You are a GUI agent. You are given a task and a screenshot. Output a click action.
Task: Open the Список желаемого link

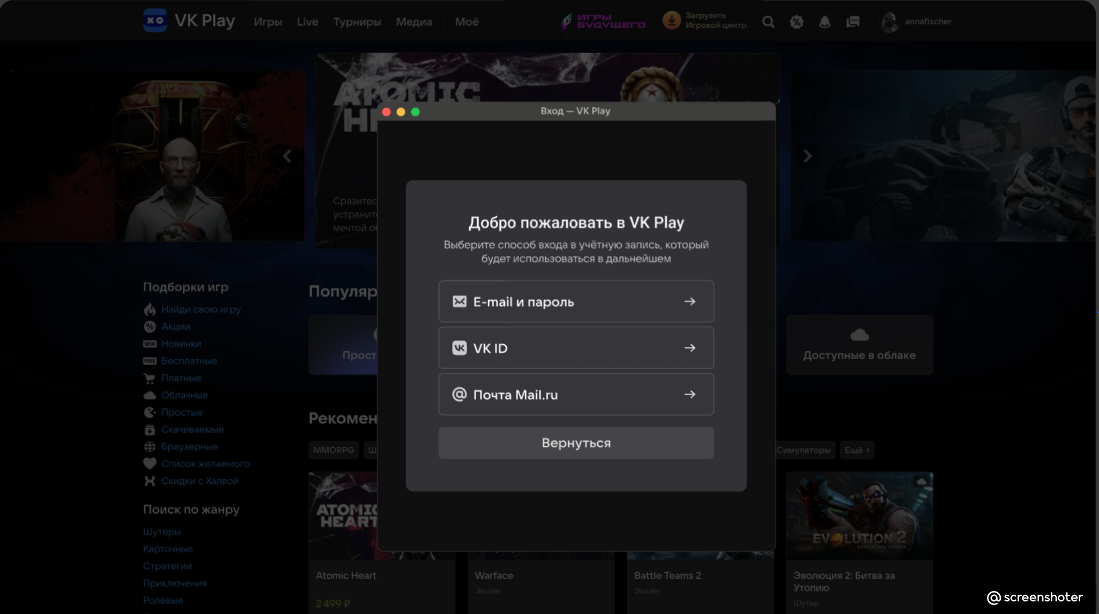pyautogui.click(x=205, y=464)
